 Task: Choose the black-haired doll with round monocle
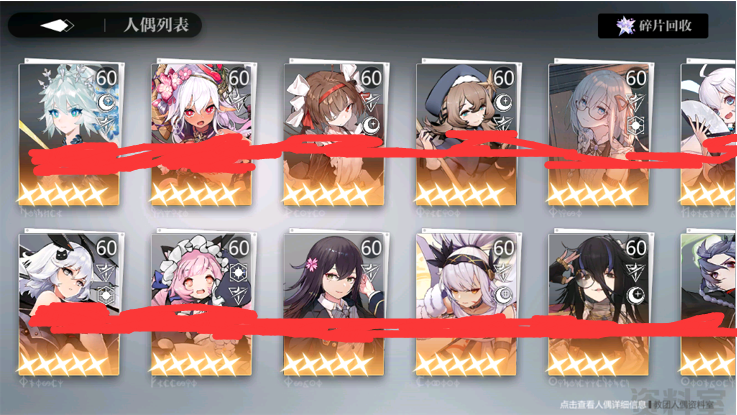pyautogui.click(x=599, y=305)
